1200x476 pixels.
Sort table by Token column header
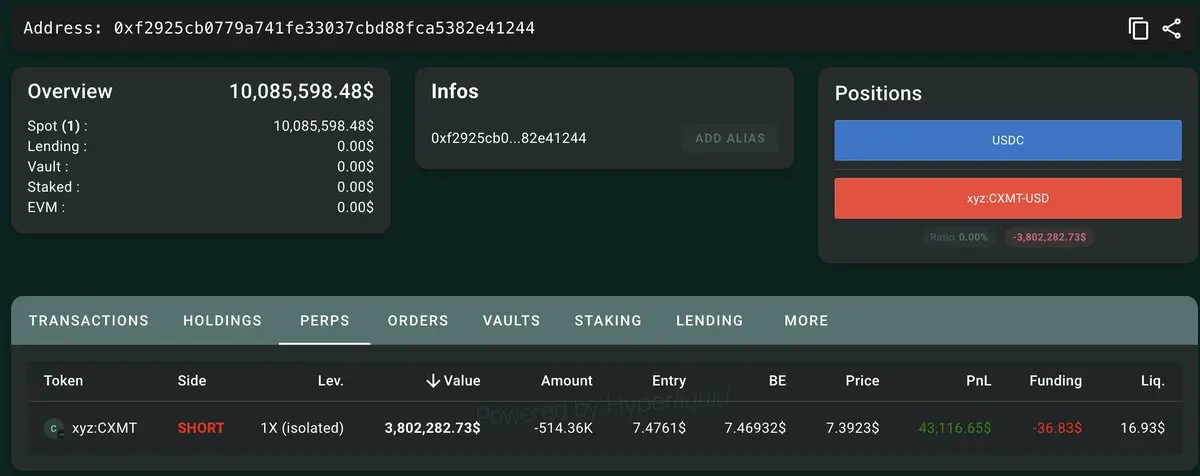coord(64,380)
